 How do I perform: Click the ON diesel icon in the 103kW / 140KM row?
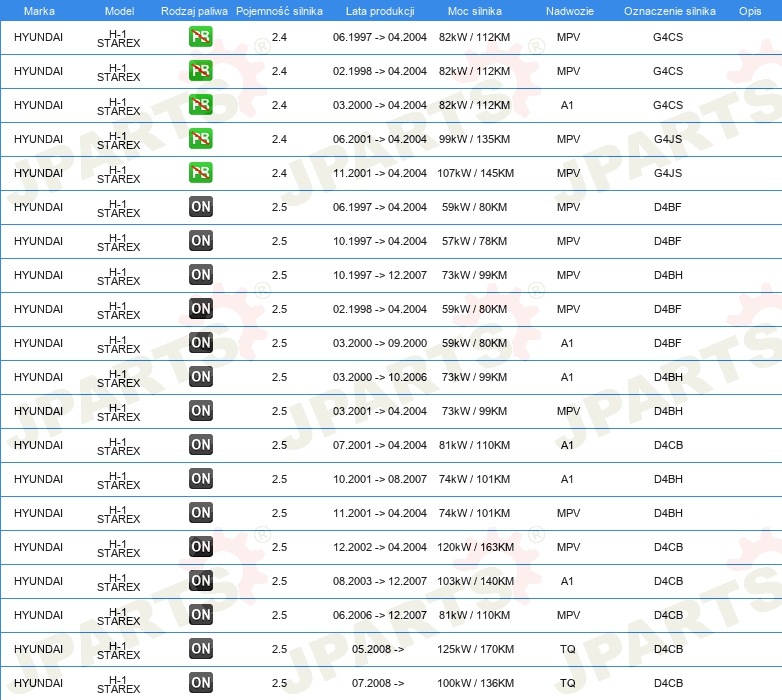200,581
